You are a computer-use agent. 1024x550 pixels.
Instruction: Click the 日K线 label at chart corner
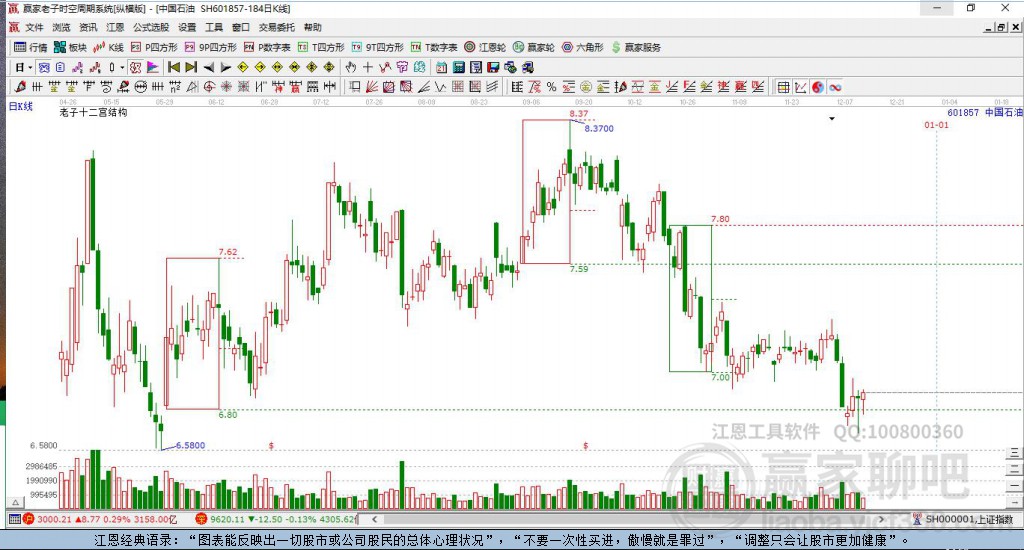pyautogui.click(x=20, y=106)
